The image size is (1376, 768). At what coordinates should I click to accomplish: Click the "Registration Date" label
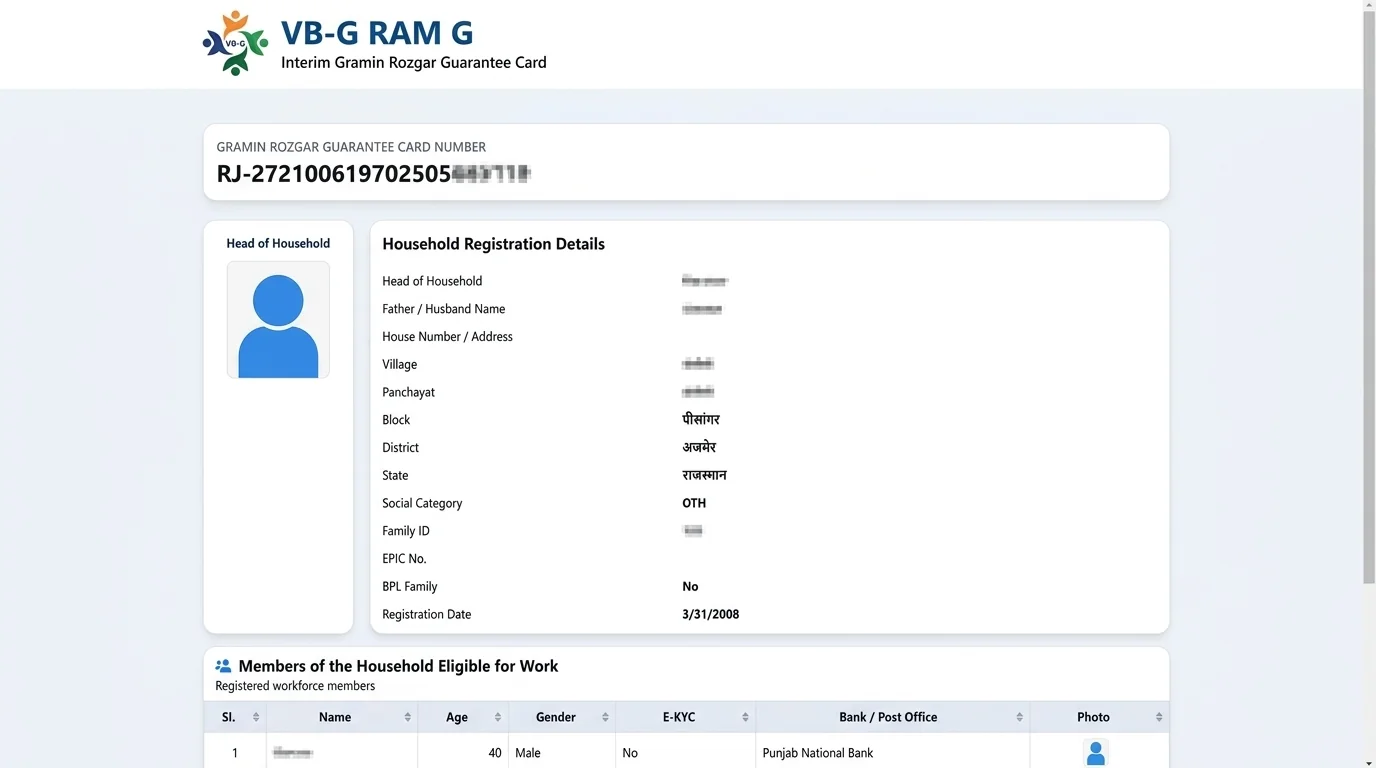pos(426,615)
